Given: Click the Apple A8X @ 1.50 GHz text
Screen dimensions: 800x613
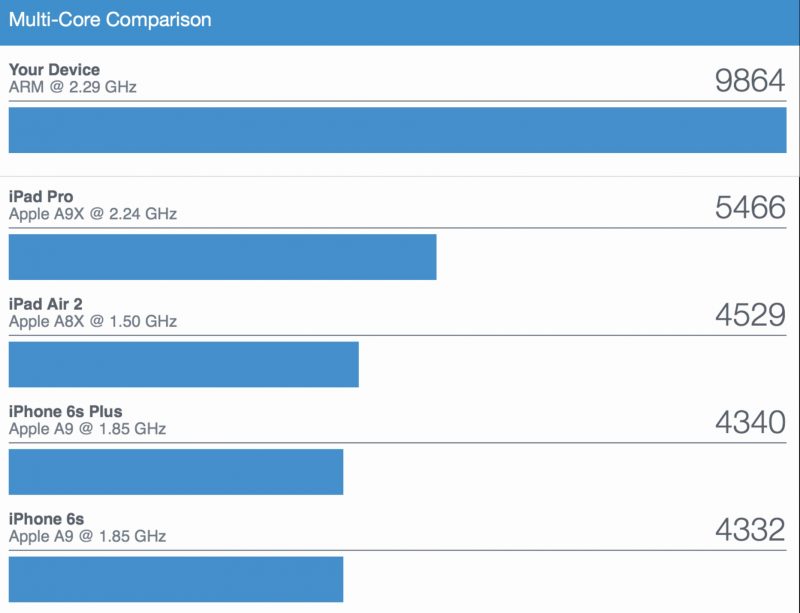Looking at the screenshot, I should 92,322.
